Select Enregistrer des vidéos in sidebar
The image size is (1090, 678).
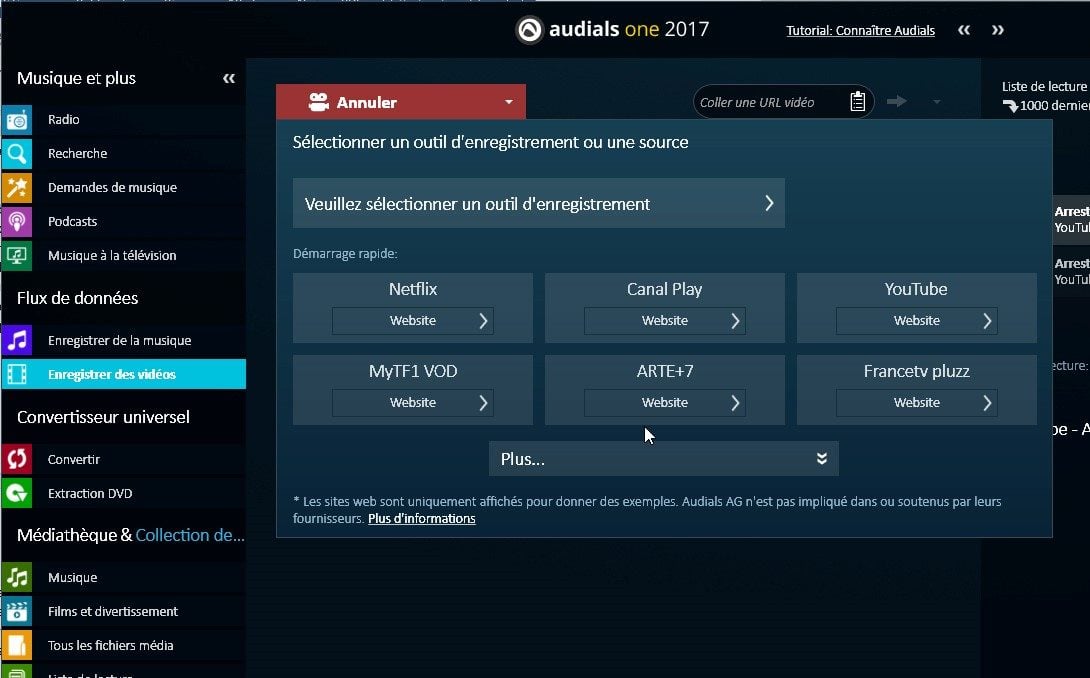point(111,375)
